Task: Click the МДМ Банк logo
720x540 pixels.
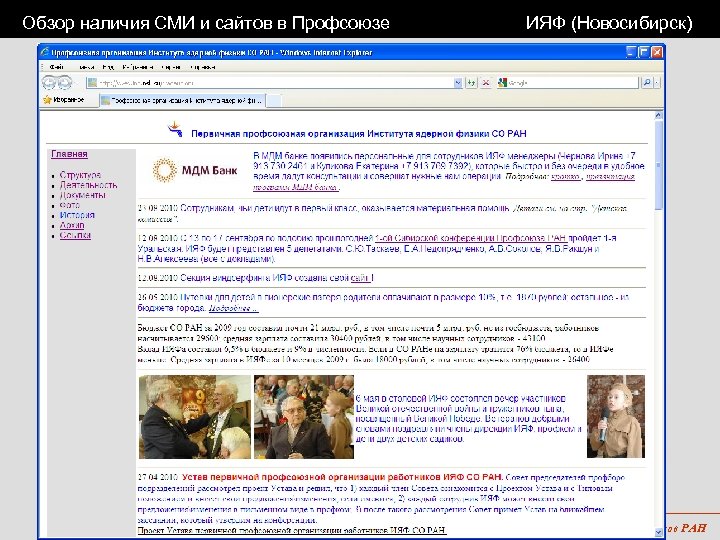Action: [195, 170]
